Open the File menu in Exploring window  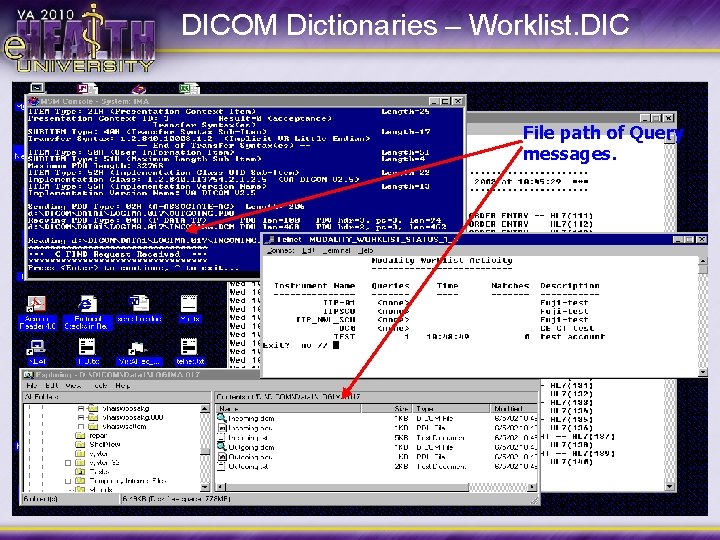[32, 385]
